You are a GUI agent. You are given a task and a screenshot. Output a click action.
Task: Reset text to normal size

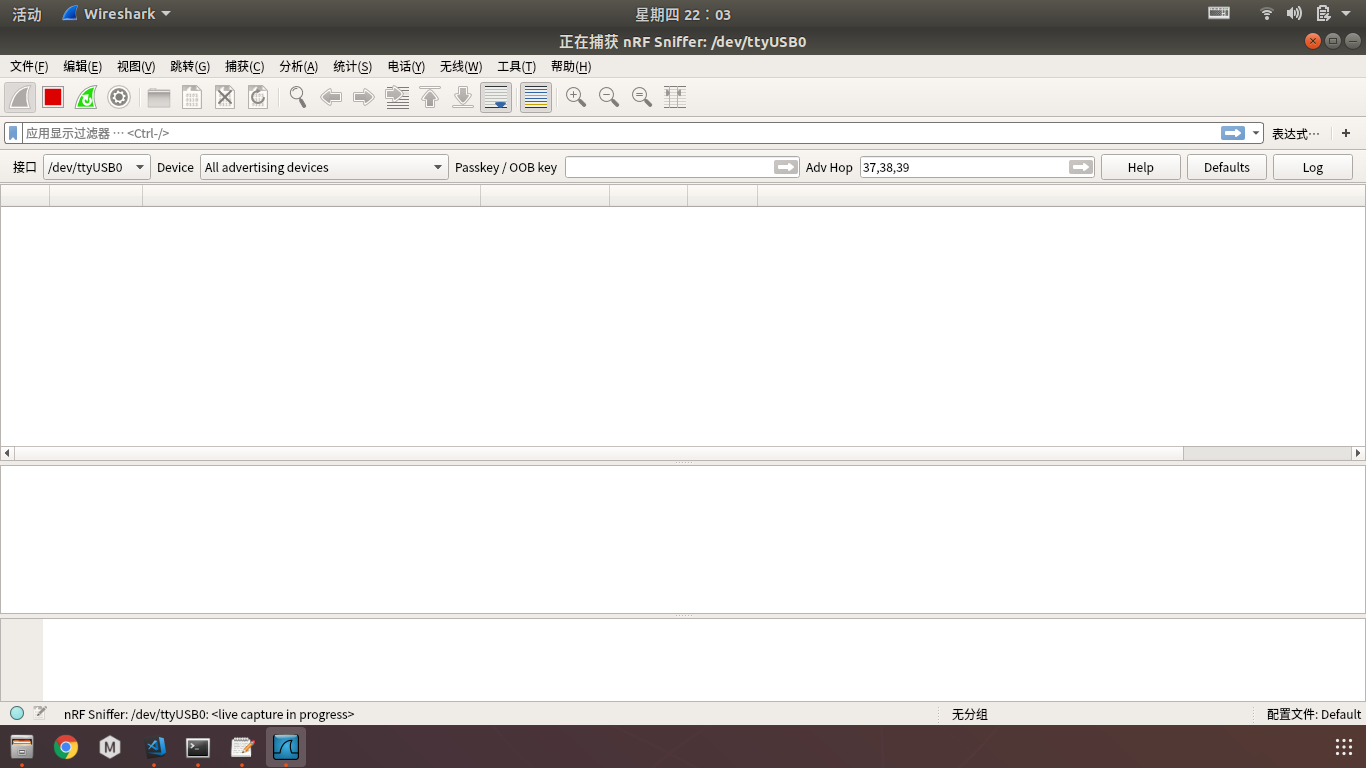coord(642,97)
